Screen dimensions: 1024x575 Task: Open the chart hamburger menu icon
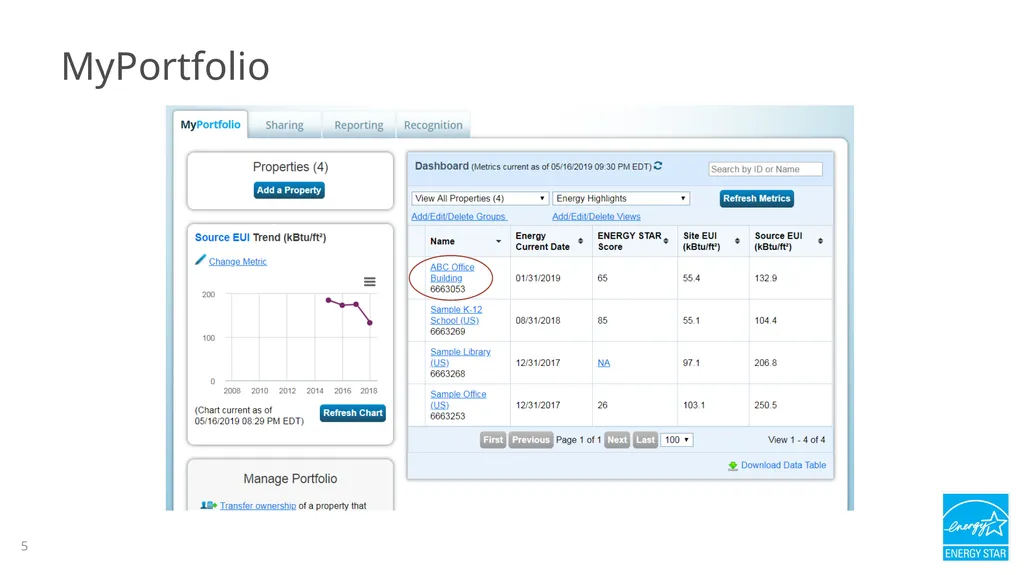click(x=370, y=282)
